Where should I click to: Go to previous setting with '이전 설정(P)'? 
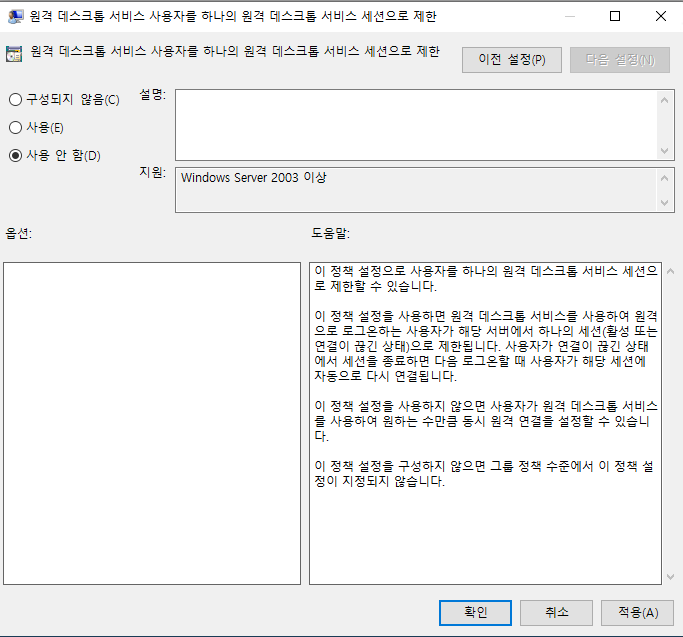[x=511, y=60]
